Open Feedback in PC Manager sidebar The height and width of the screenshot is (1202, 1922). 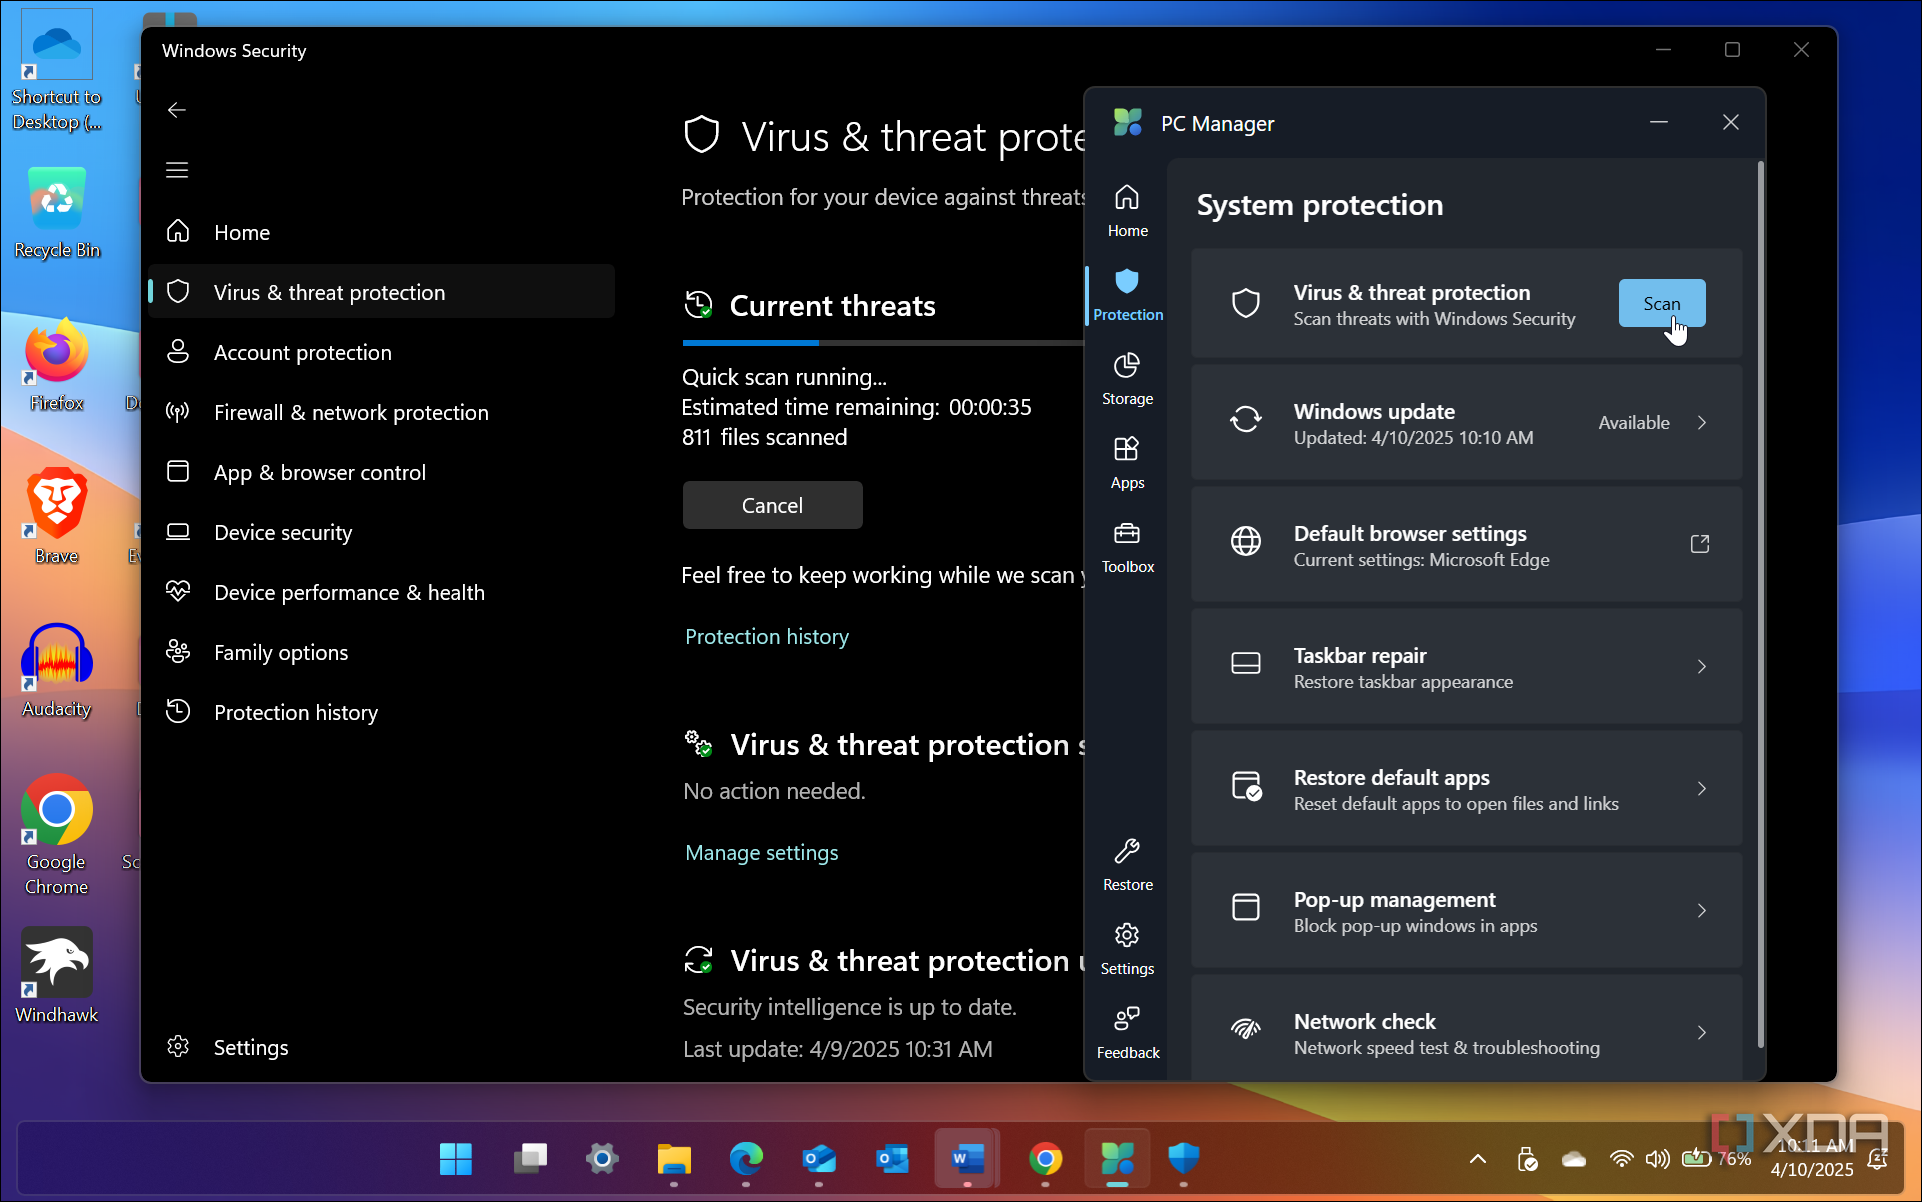(x=1127, y=1032)
